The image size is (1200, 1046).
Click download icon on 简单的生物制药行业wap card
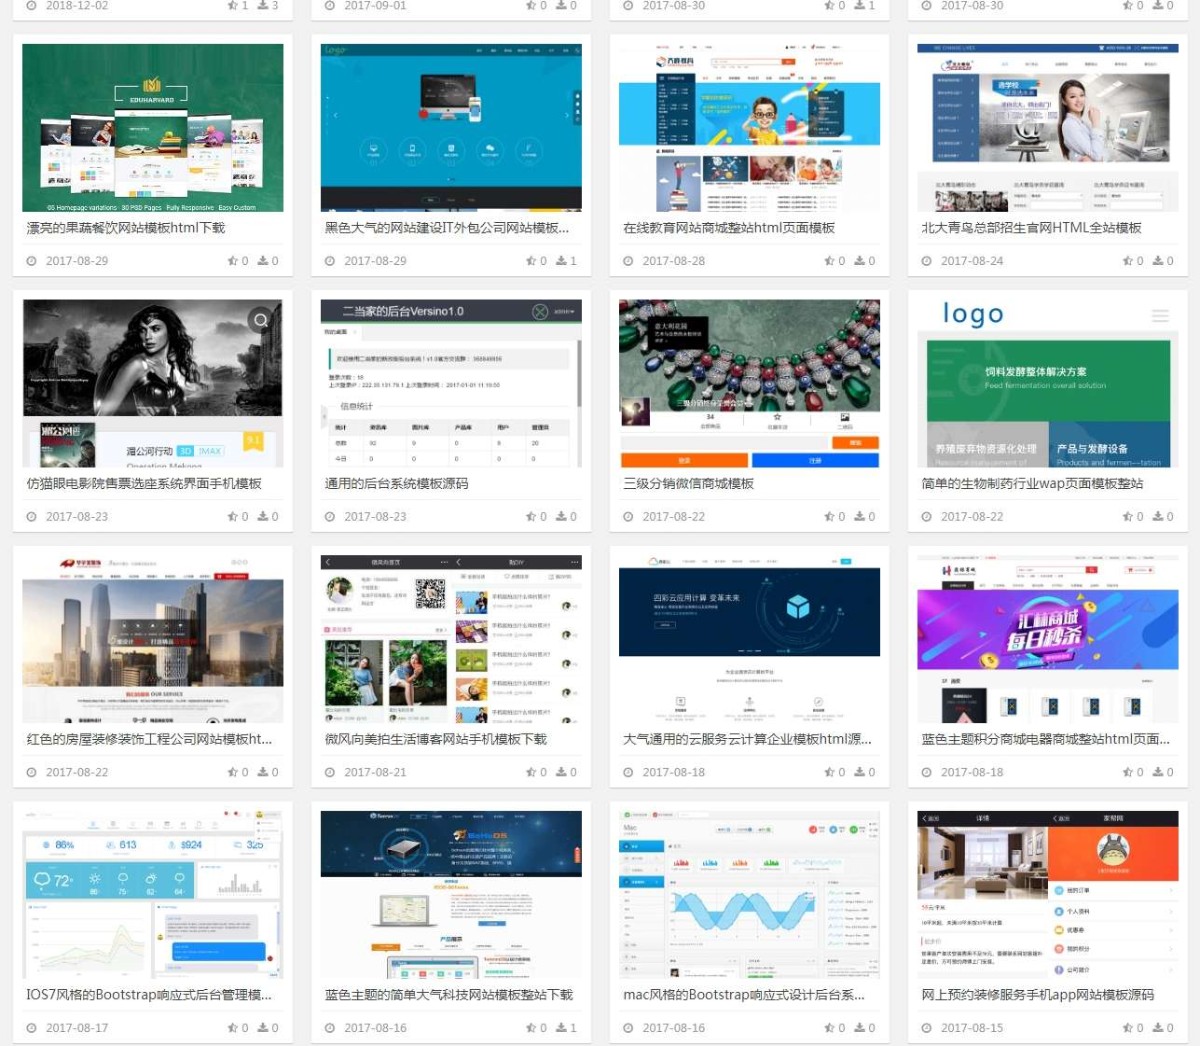[x=1157, y=517]
